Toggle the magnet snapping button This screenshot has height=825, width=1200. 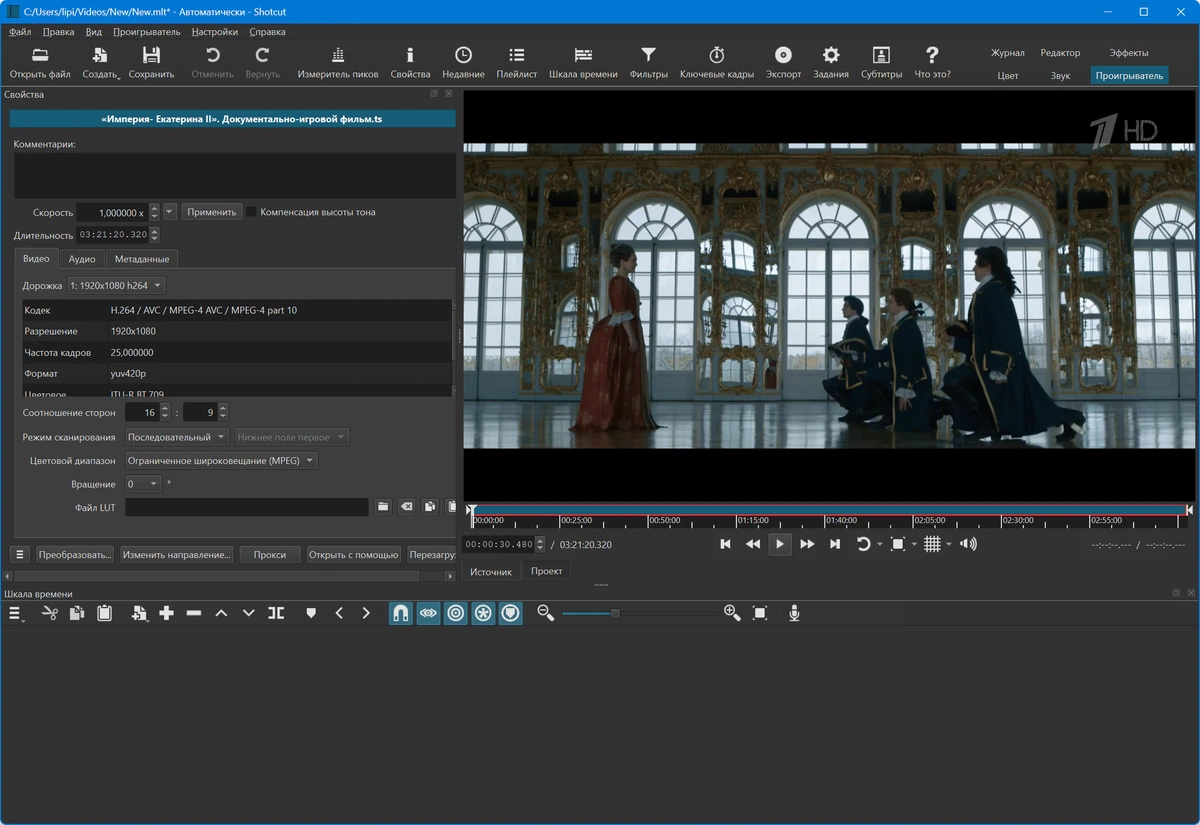tap(400, 613)
